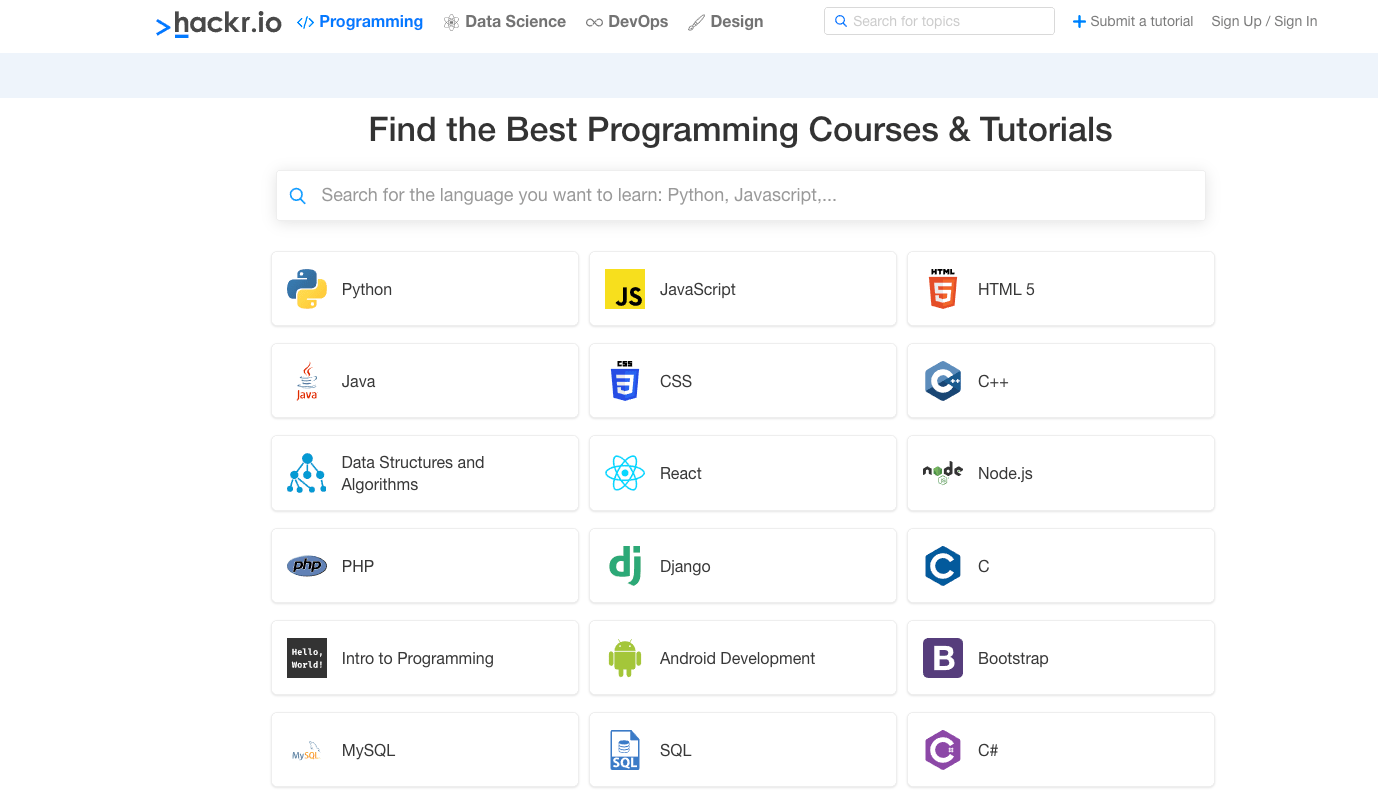Click the Node.js logo icon
The width and height of the screenshot is (1378, 798).
[943, 473]
